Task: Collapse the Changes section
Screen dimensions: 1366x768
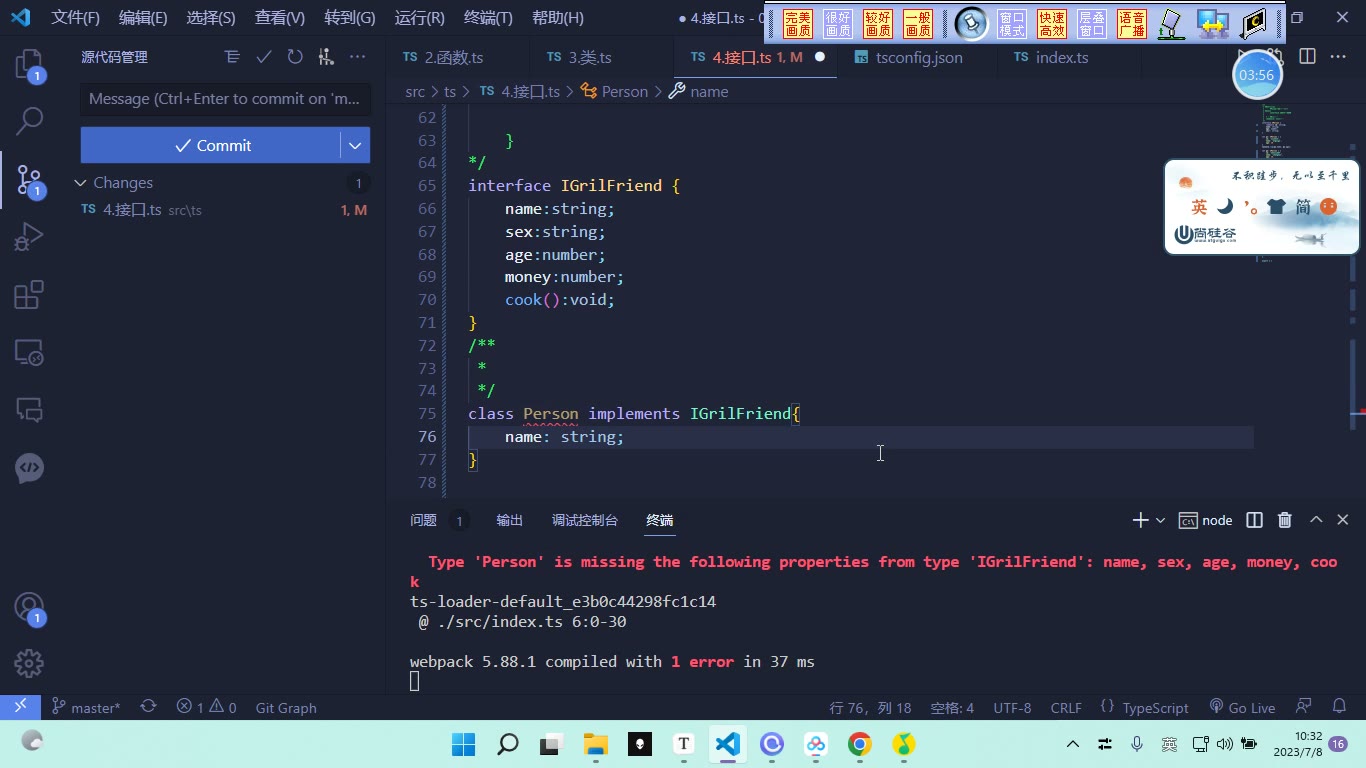Action: tap(80, 183)
